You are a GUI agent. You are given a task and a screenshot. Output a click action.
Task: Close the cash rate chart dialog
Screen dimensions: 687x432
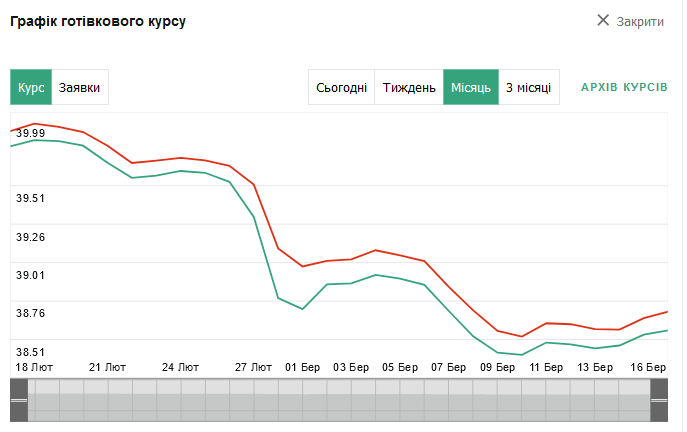tap(630, 21)
